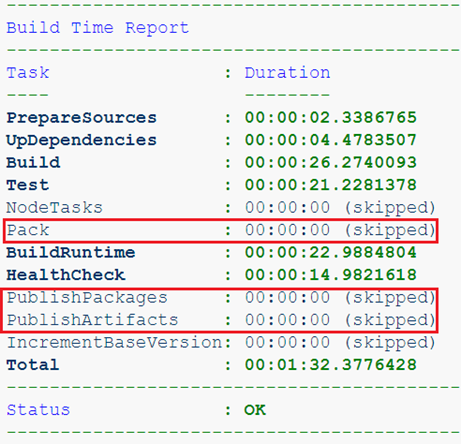Viewport: 461px width, 444px height.
Task: Click the skipped duration in Pack row
Action: click(x=340, y=230)
